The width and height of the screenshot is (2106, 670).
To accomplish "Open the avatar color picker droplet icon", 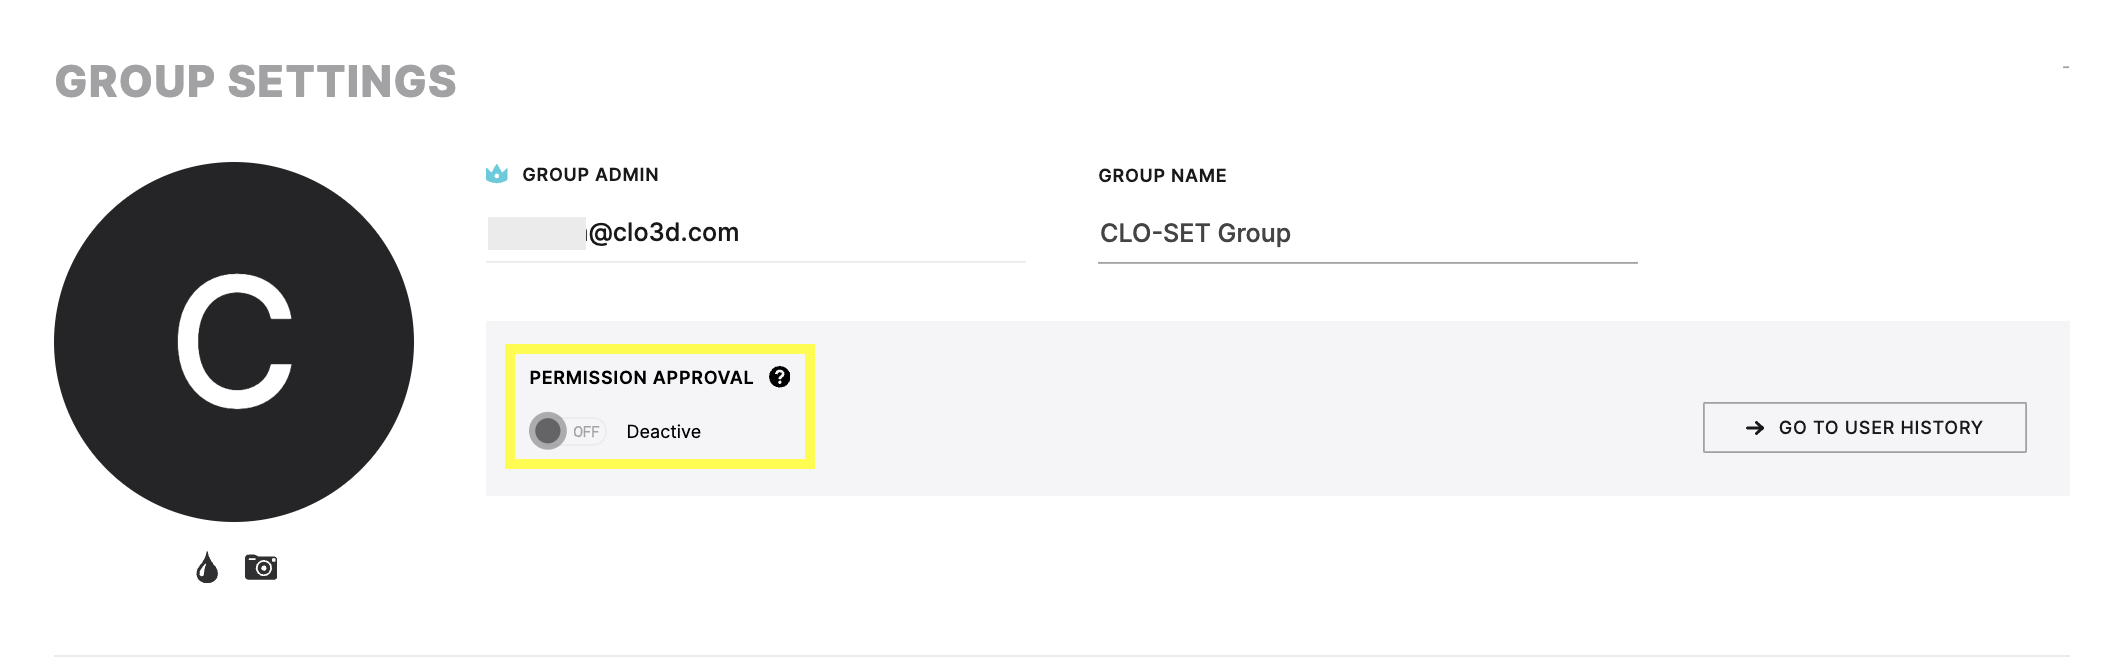I will (x=207, y=567).
